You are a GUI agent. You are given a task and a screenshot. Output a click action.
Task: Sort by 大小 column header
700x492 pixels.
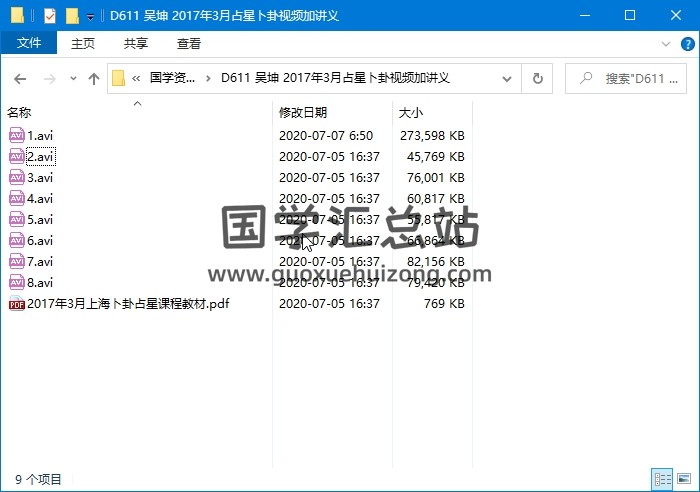coord(411,113)
